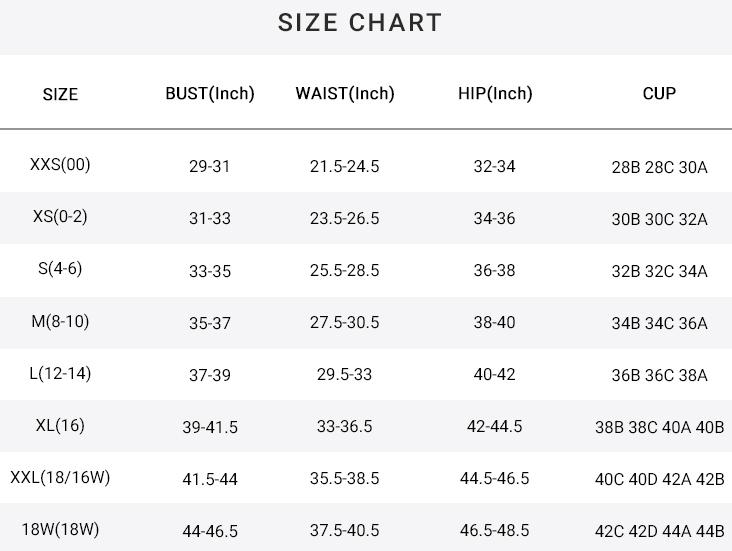The height and width of the screenshot is (551, 732).
Task: Select the SIZE column header
Action: pos(60,95)
